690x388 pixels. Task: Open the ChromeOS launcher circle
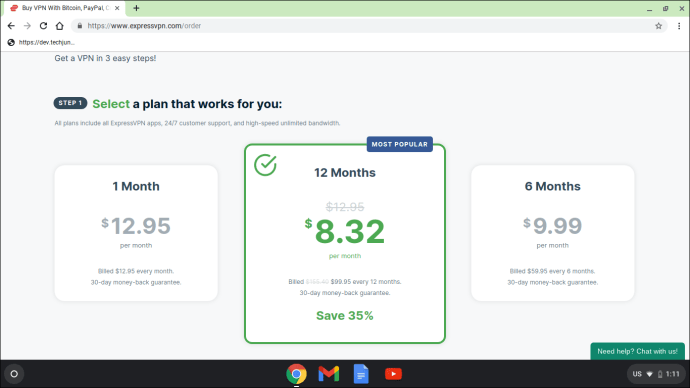click(x=14, y=374)
